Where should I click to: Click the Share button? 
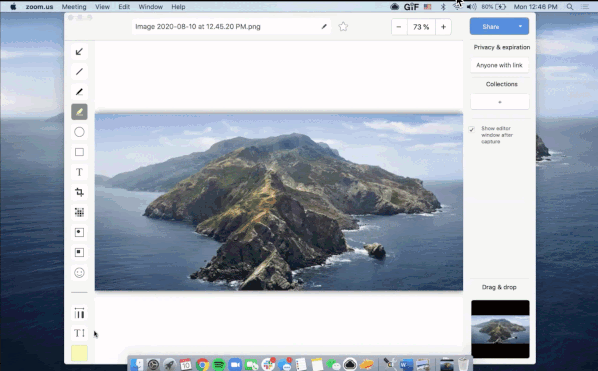(491, 27)
